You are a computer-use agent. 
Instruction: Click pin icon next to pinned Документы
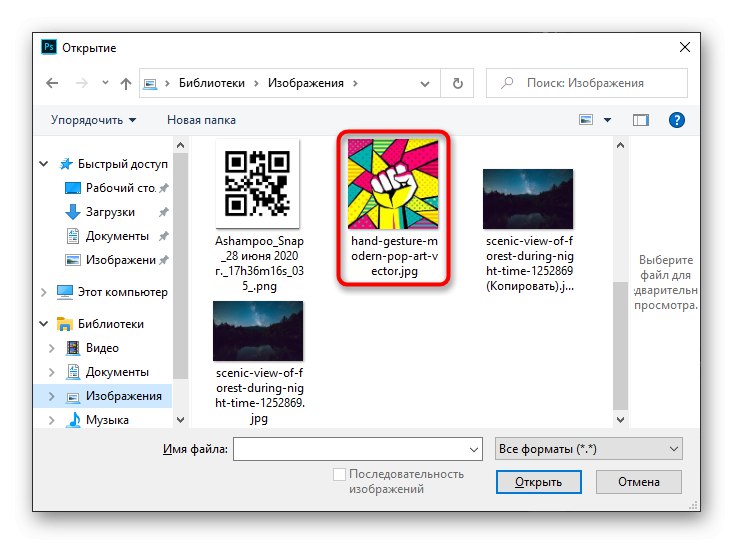click(163, 236)
